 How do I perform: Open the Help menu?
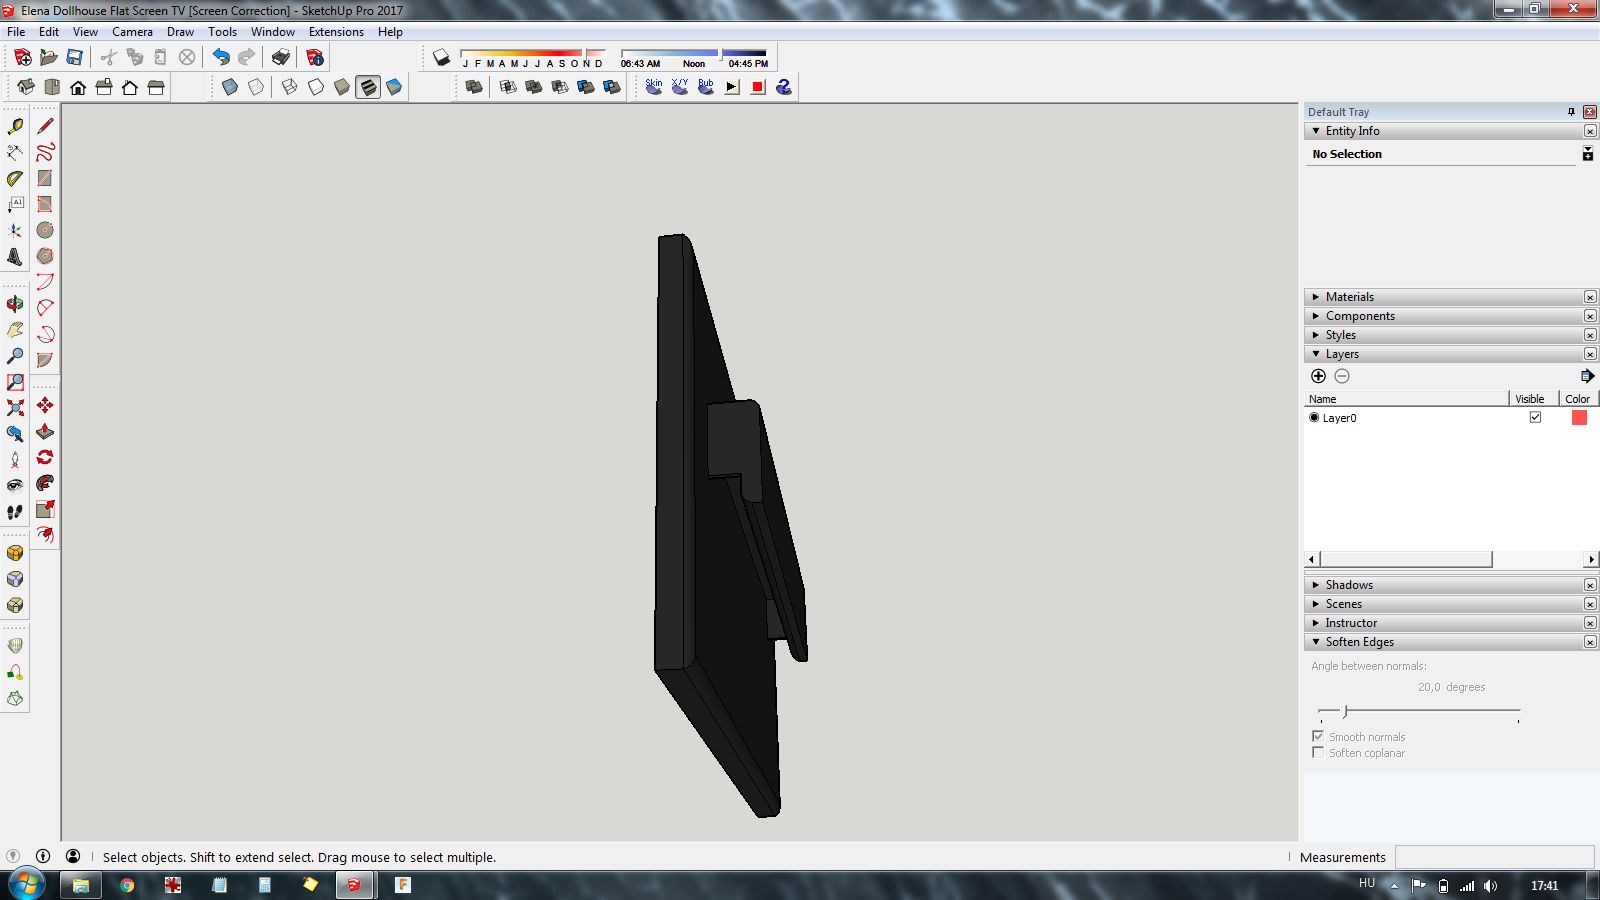[x=390, y=32]
